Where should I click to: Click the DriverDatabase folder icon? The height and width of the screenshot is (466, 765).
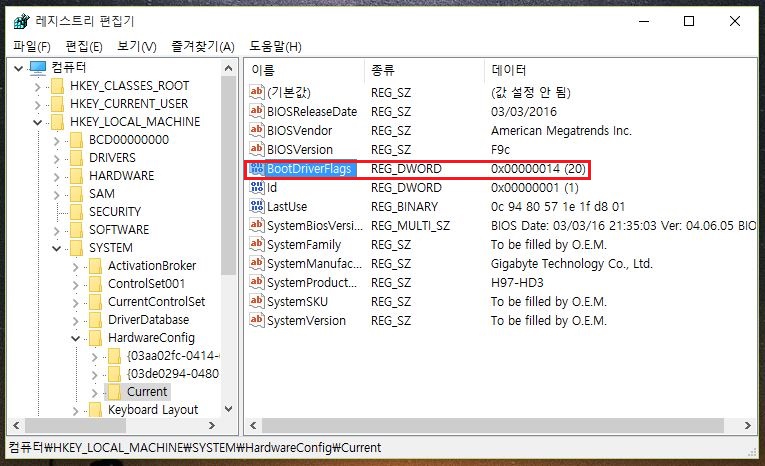coord(96,320)
